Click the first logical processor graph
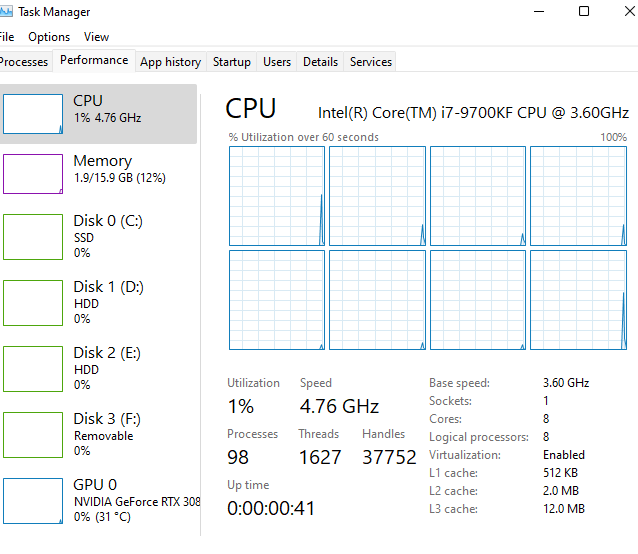This screenshot has width=638, height=554. (277, 196)
